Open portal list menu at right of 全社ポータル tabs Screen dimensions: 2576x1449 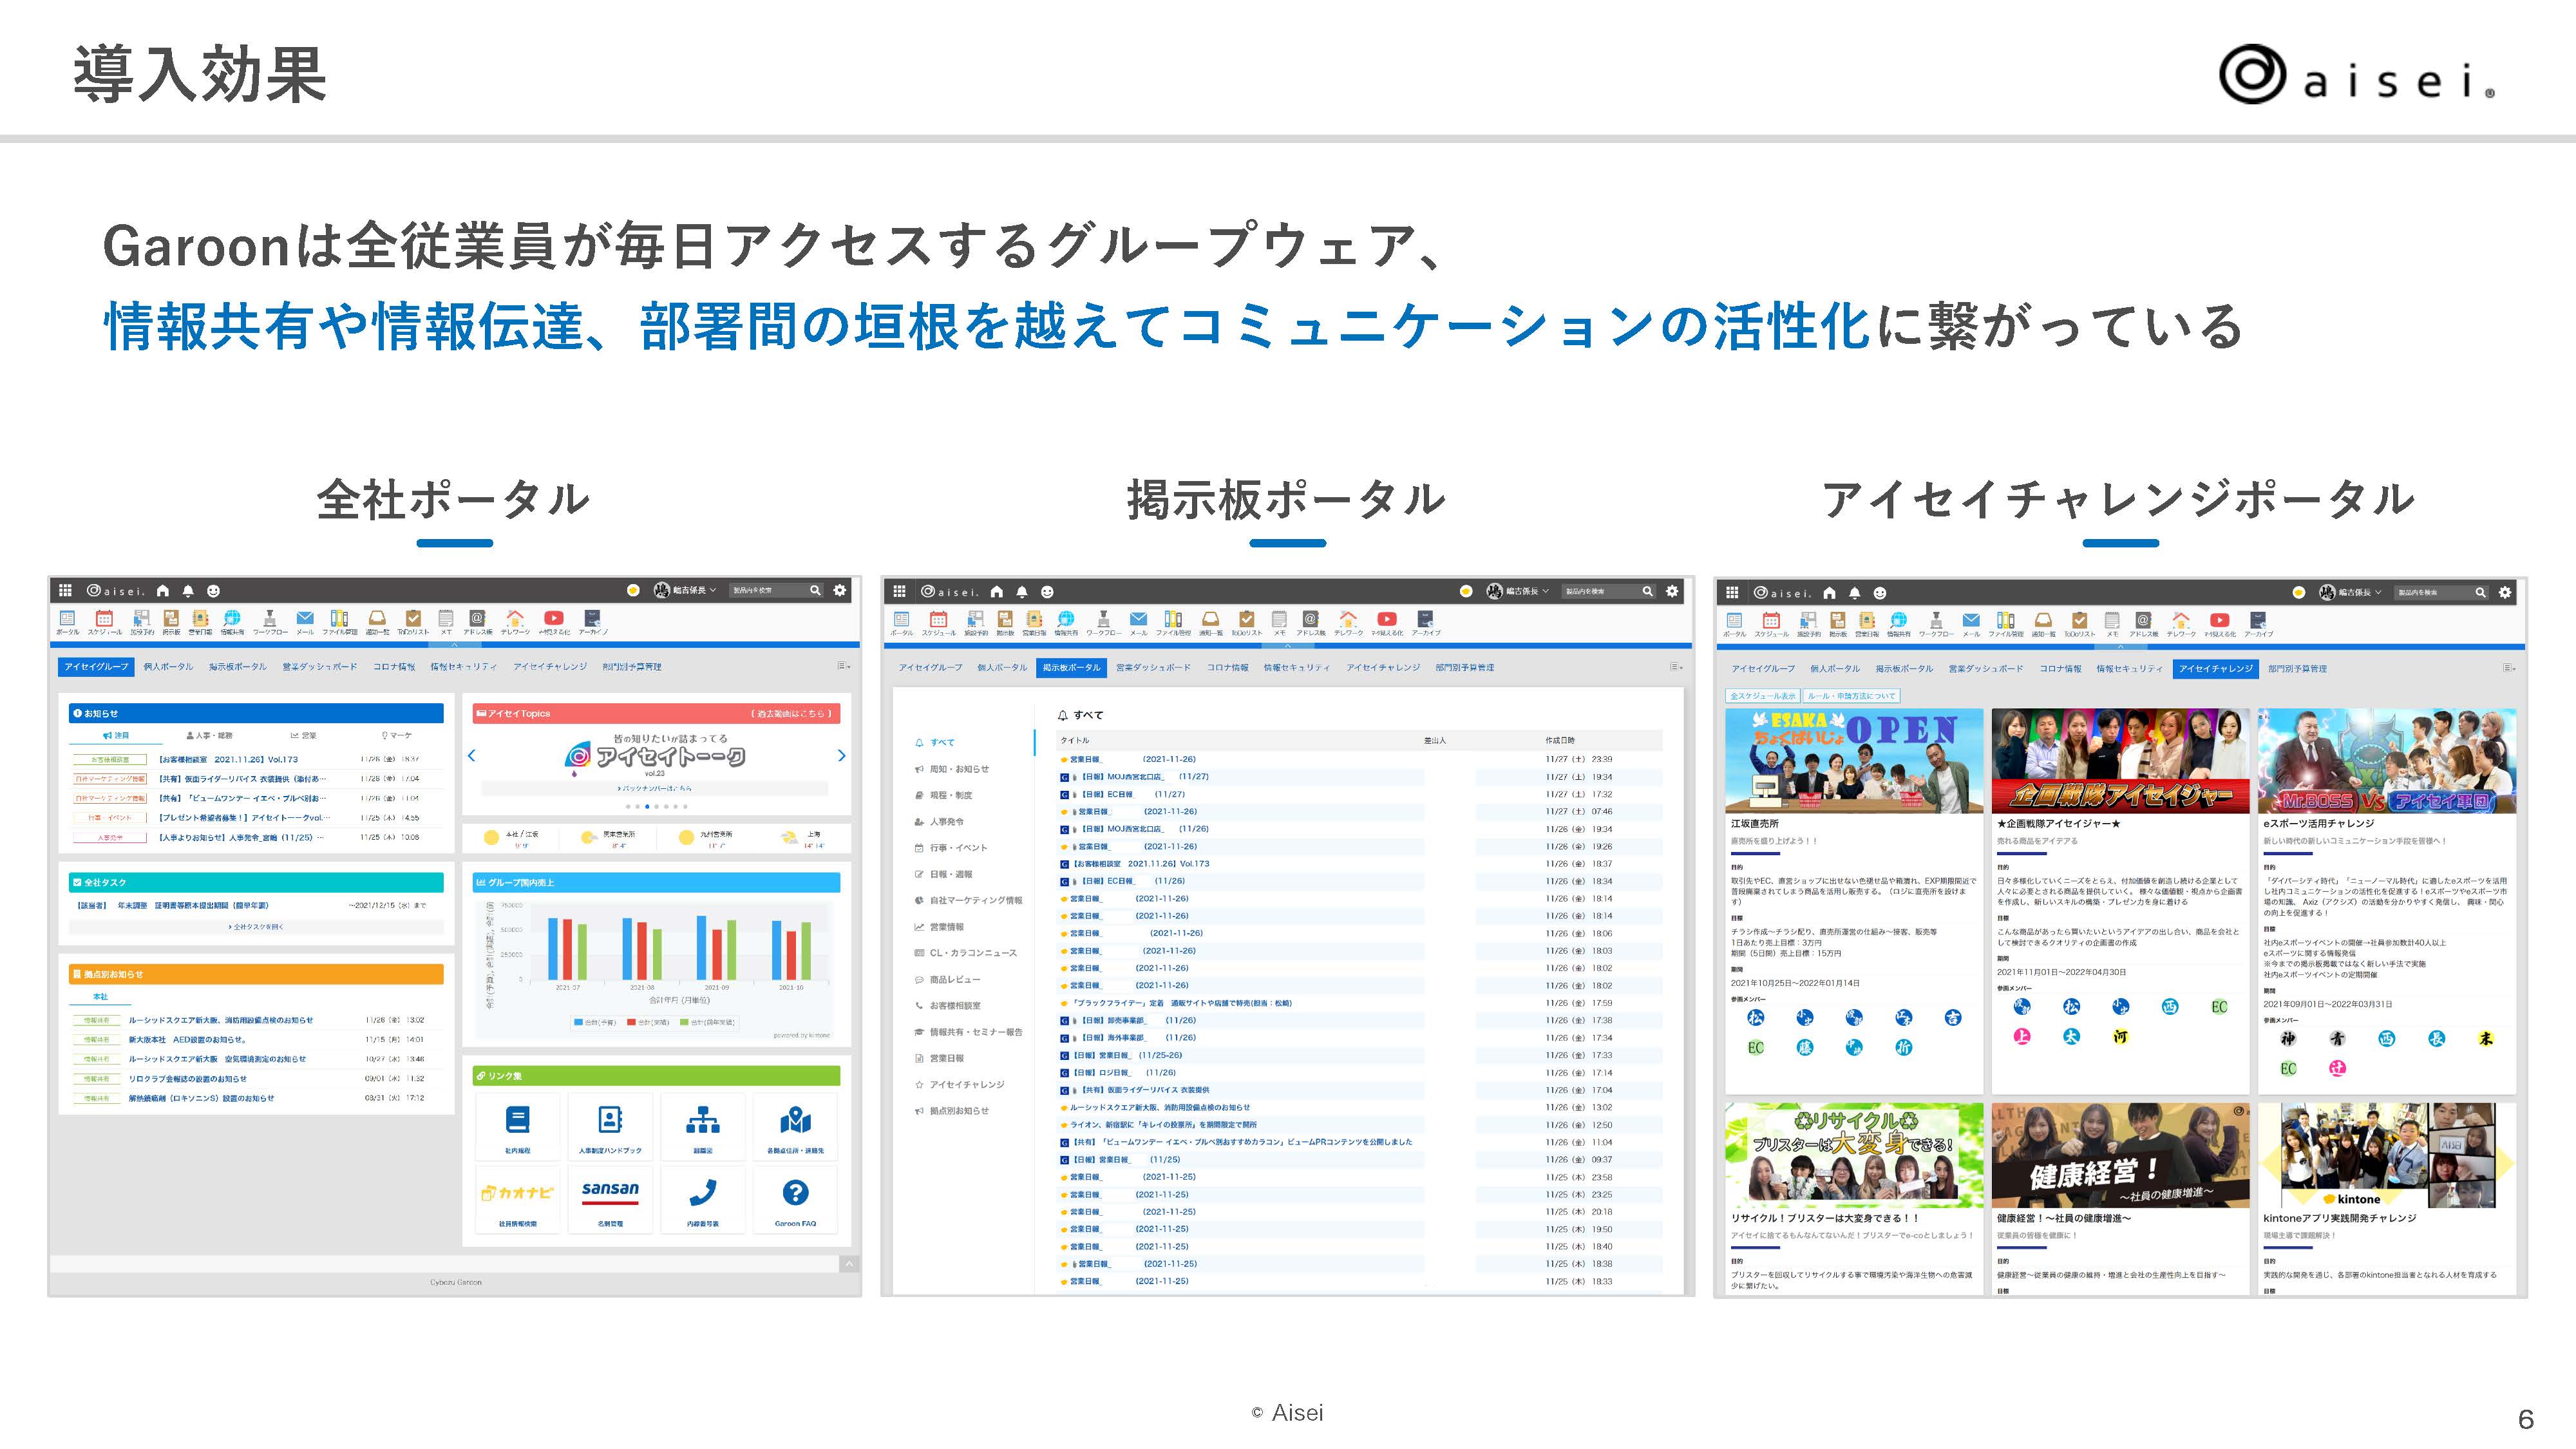coord(843,666)
